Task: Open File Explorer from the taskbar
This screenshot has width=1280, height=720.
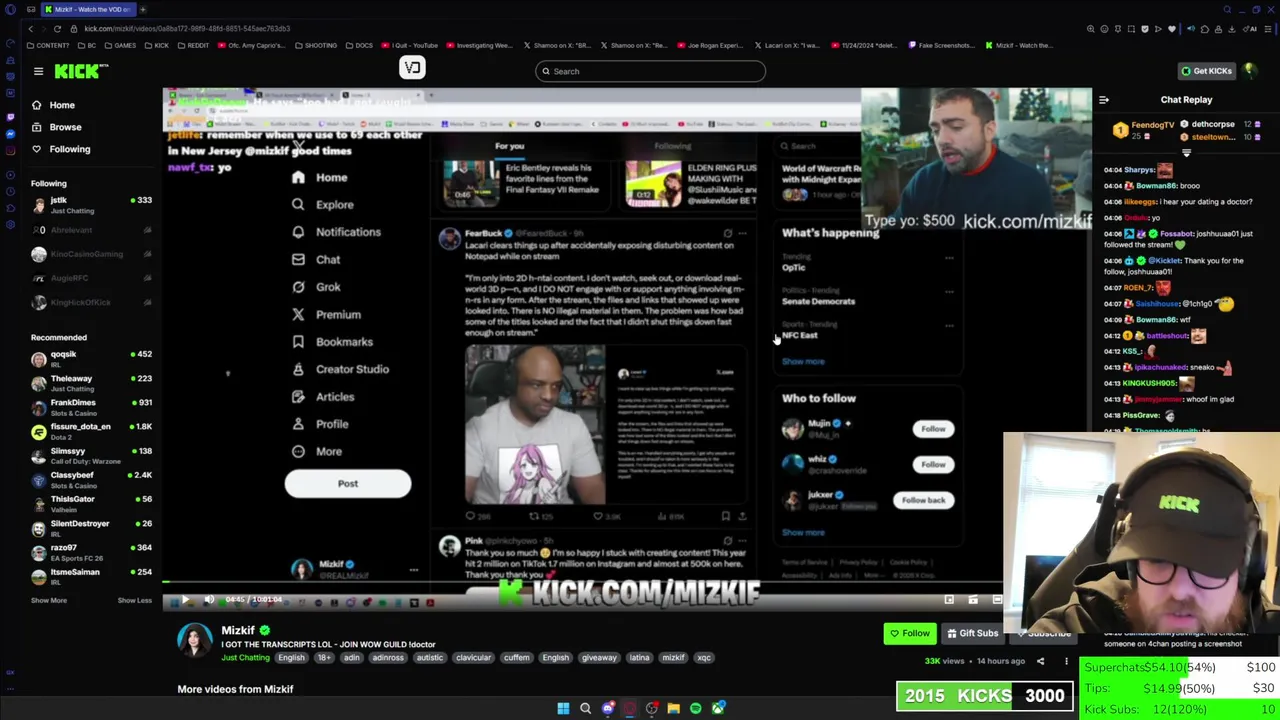Action: [x=674, y=708]
